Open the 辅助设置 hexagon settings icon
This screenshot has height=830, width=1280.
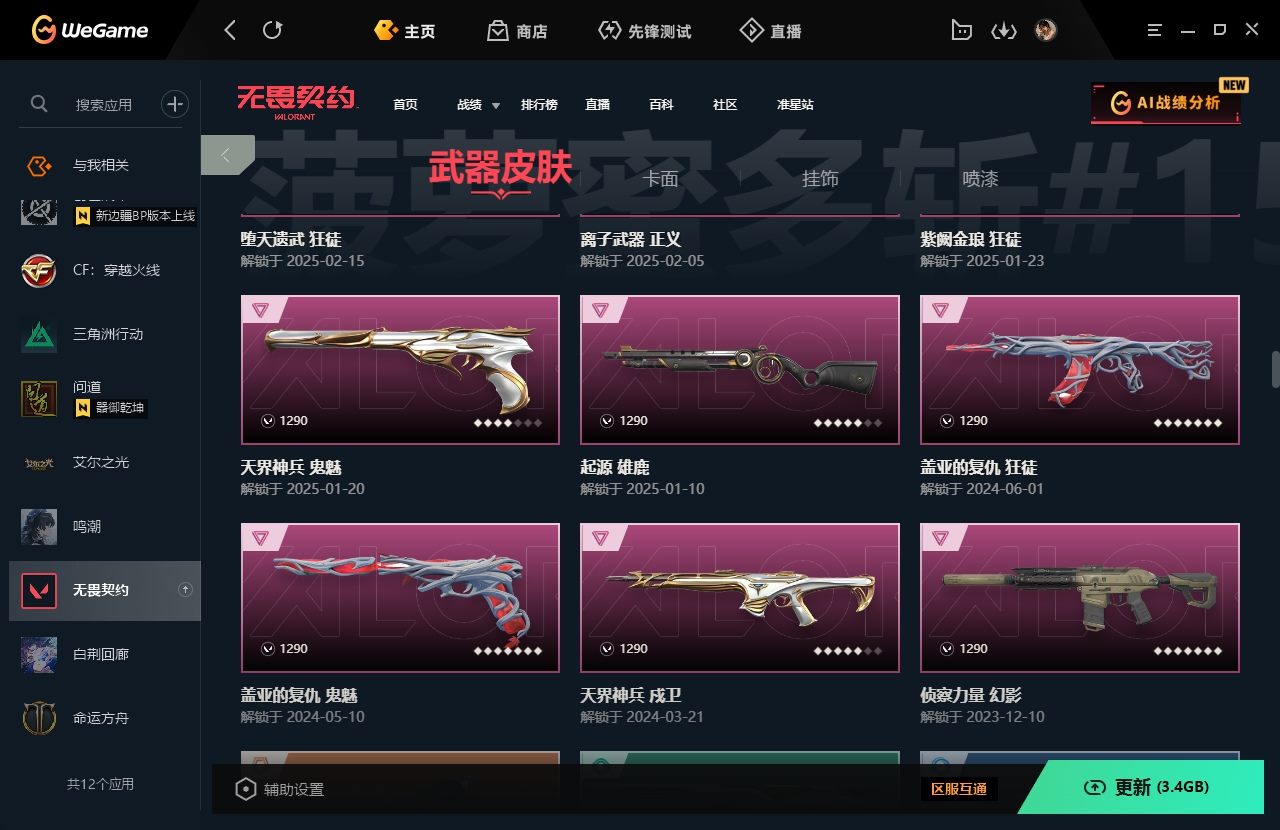point(245,789)
